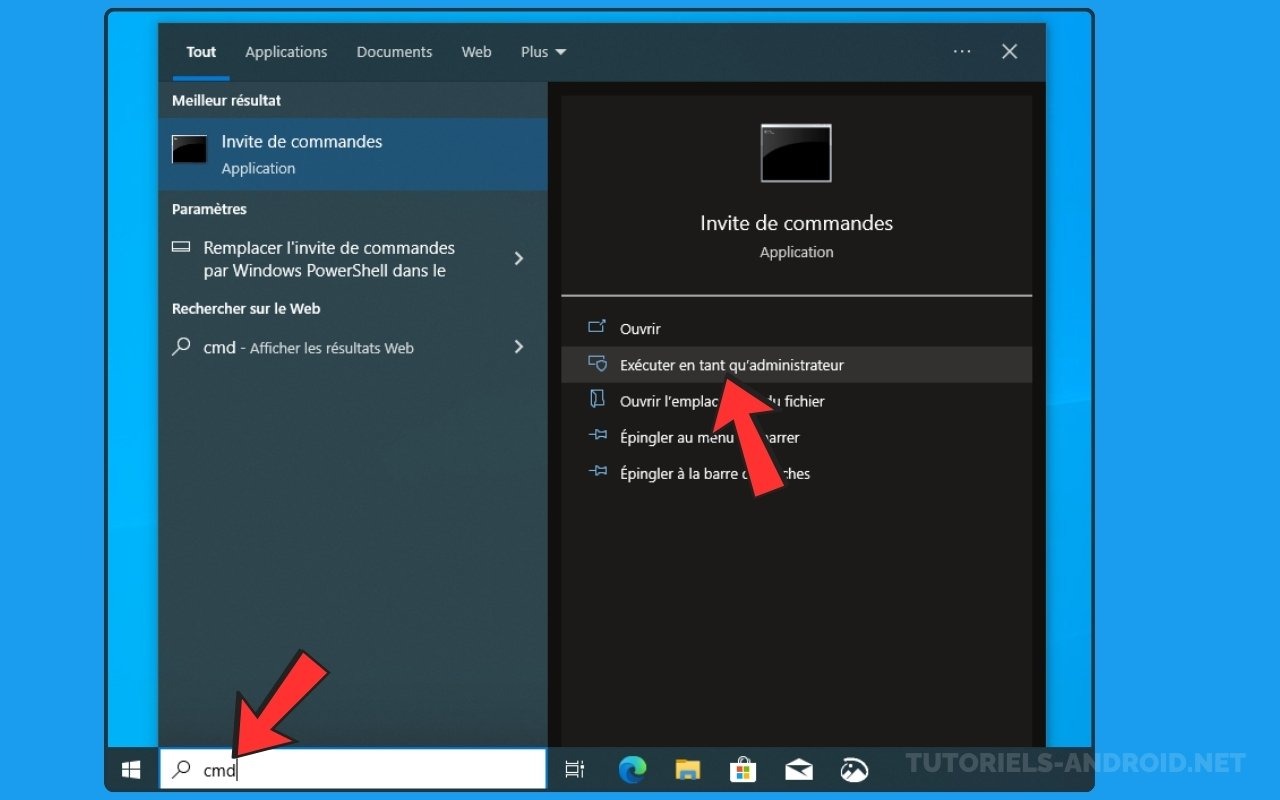Click the Rechercher sur le Web heading
Viewport: 1280px width, 800px height.
246,309
